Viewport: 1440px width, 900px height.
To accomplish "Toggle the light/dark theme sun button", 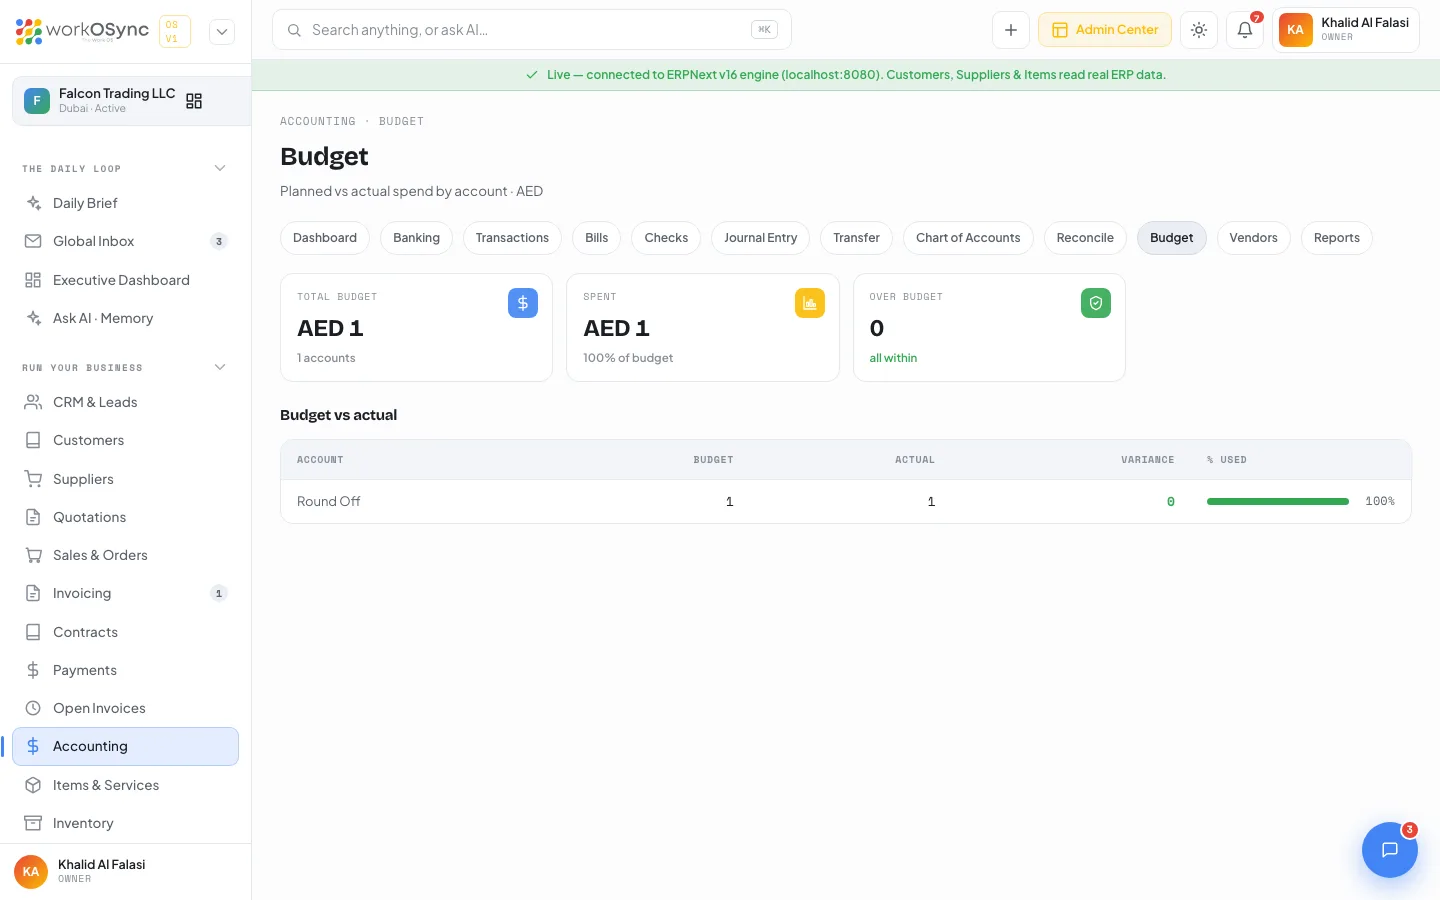I will tap(1199, 30).
